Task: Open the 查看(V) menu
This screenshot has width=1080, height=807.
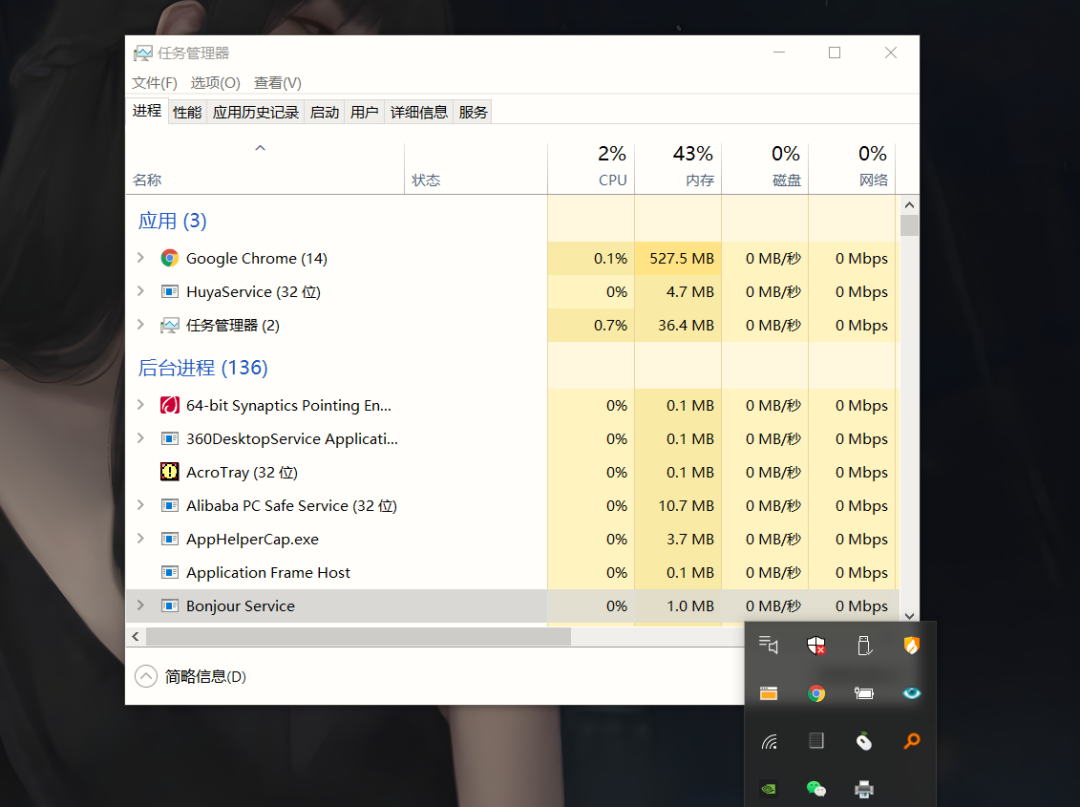Action: click(x=277, y=83)
